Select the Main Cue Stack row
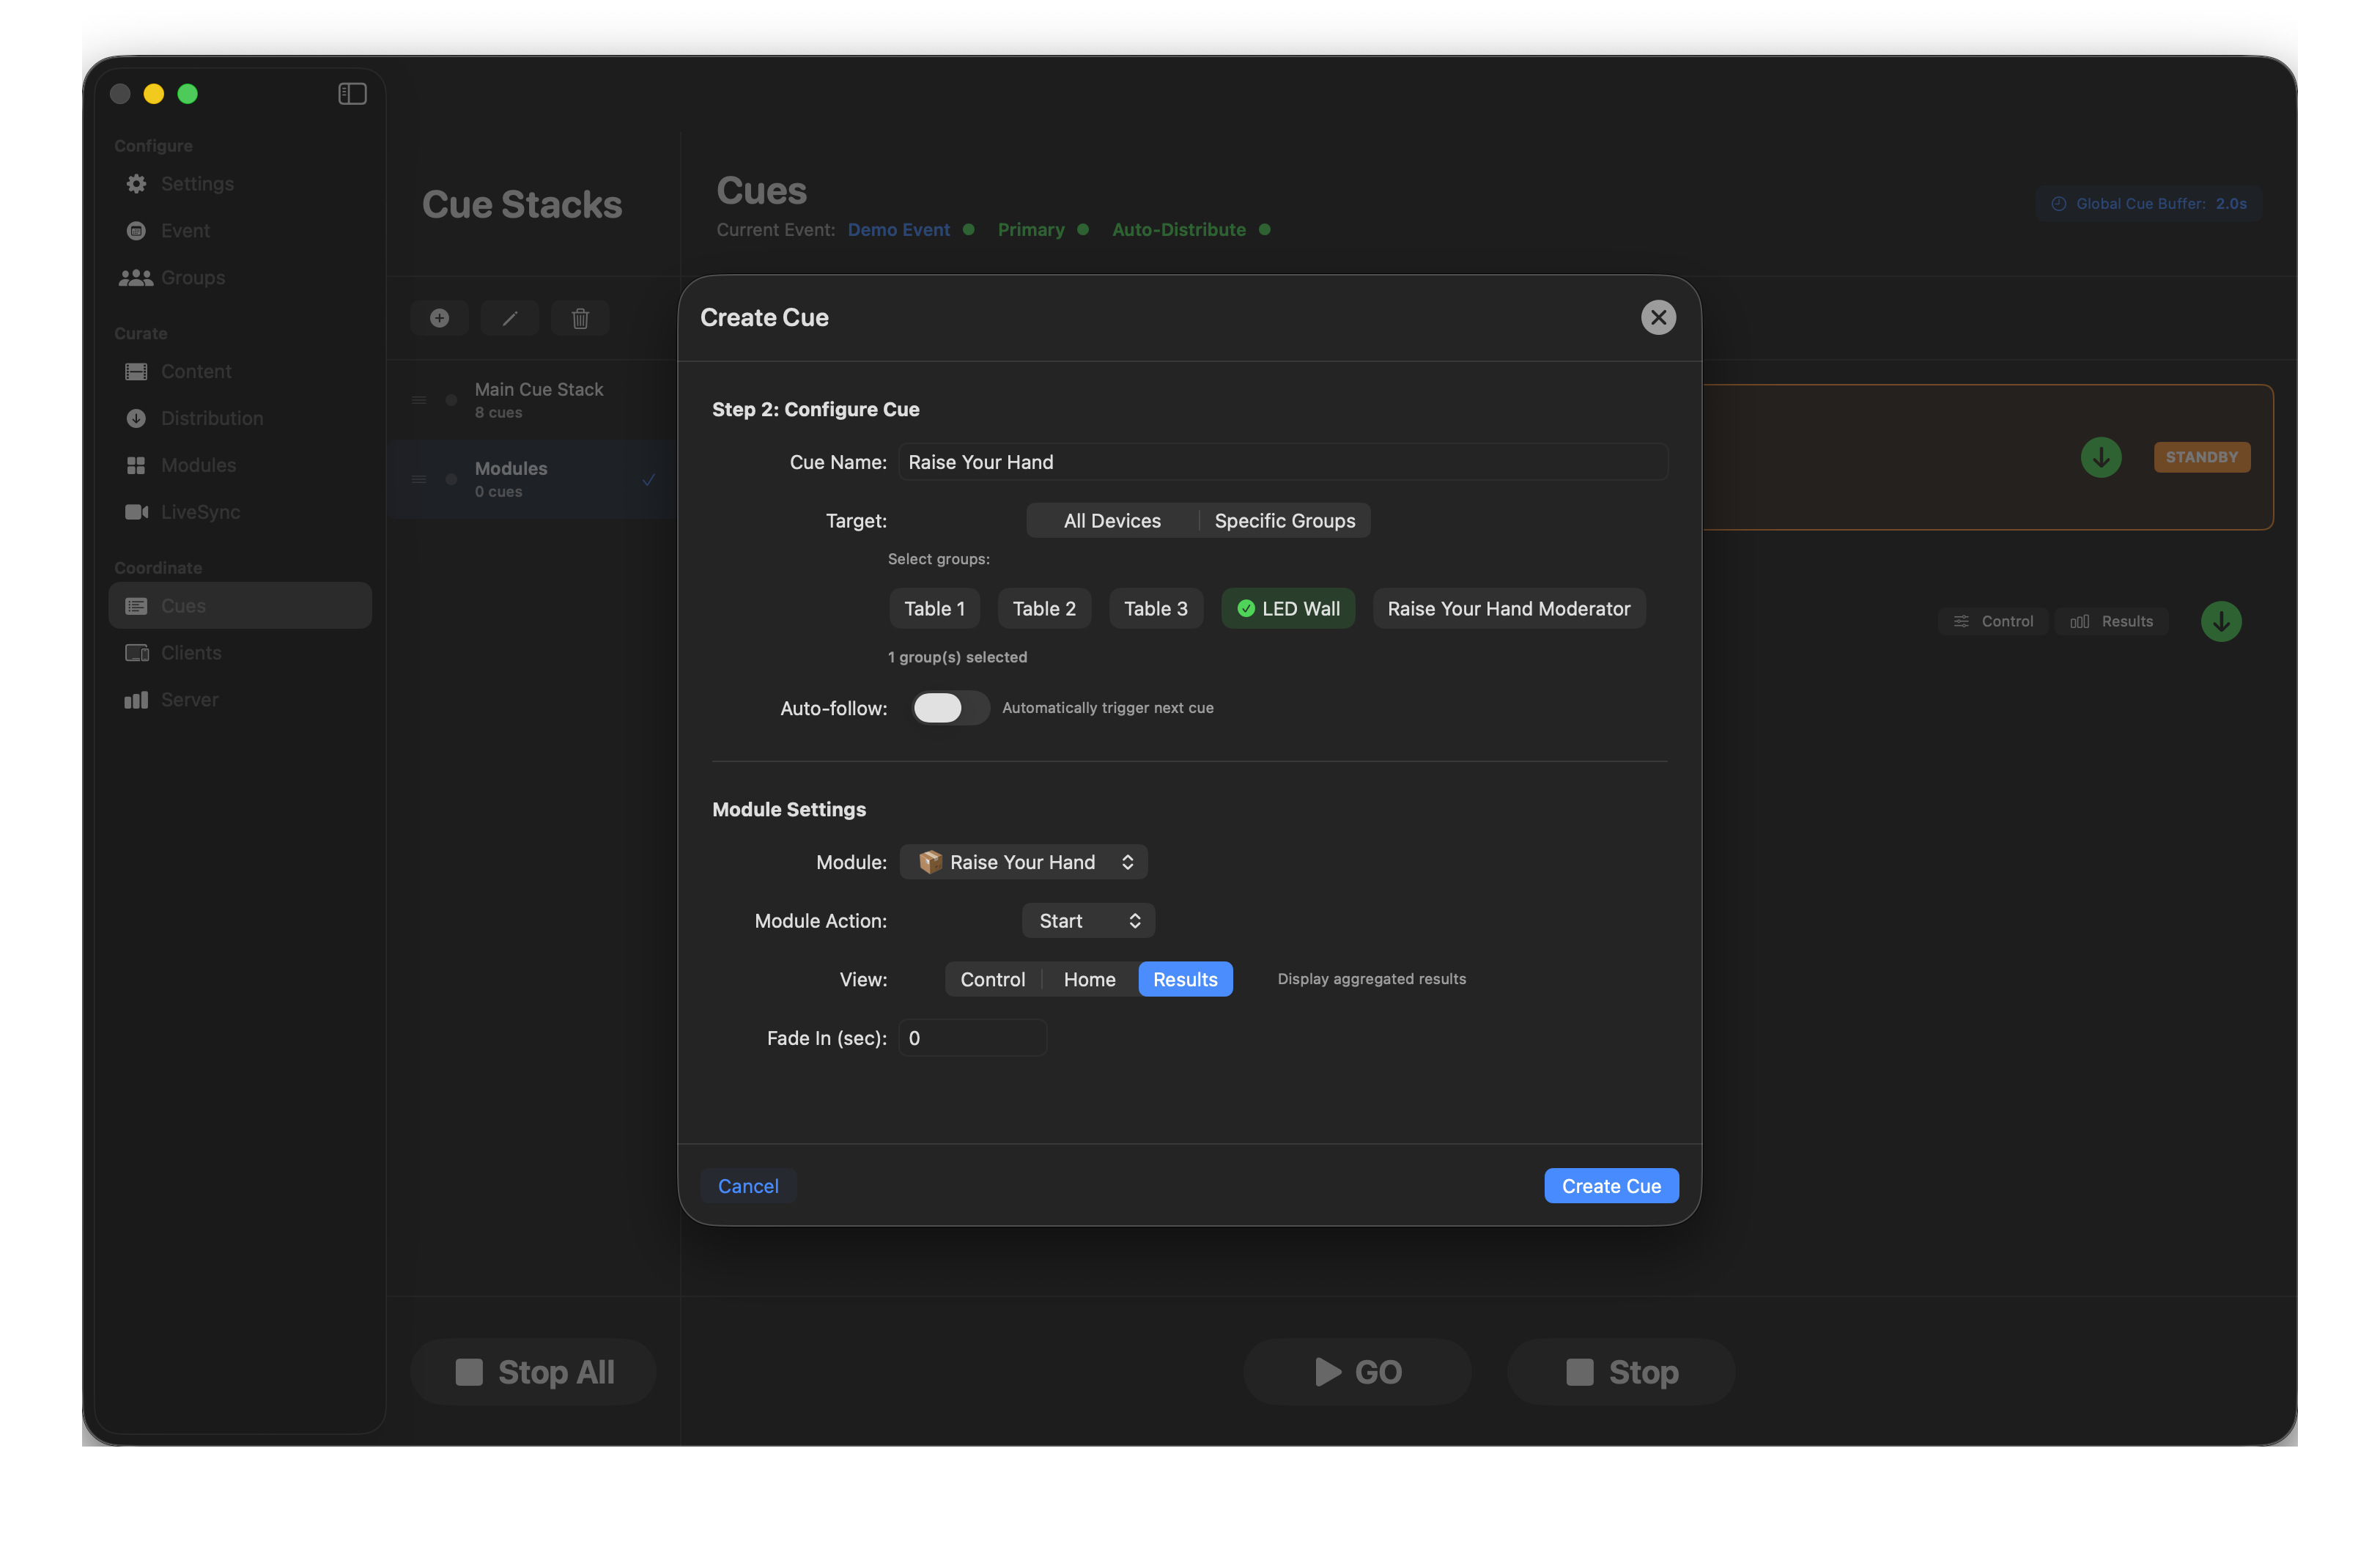 [x=534, y=401]
